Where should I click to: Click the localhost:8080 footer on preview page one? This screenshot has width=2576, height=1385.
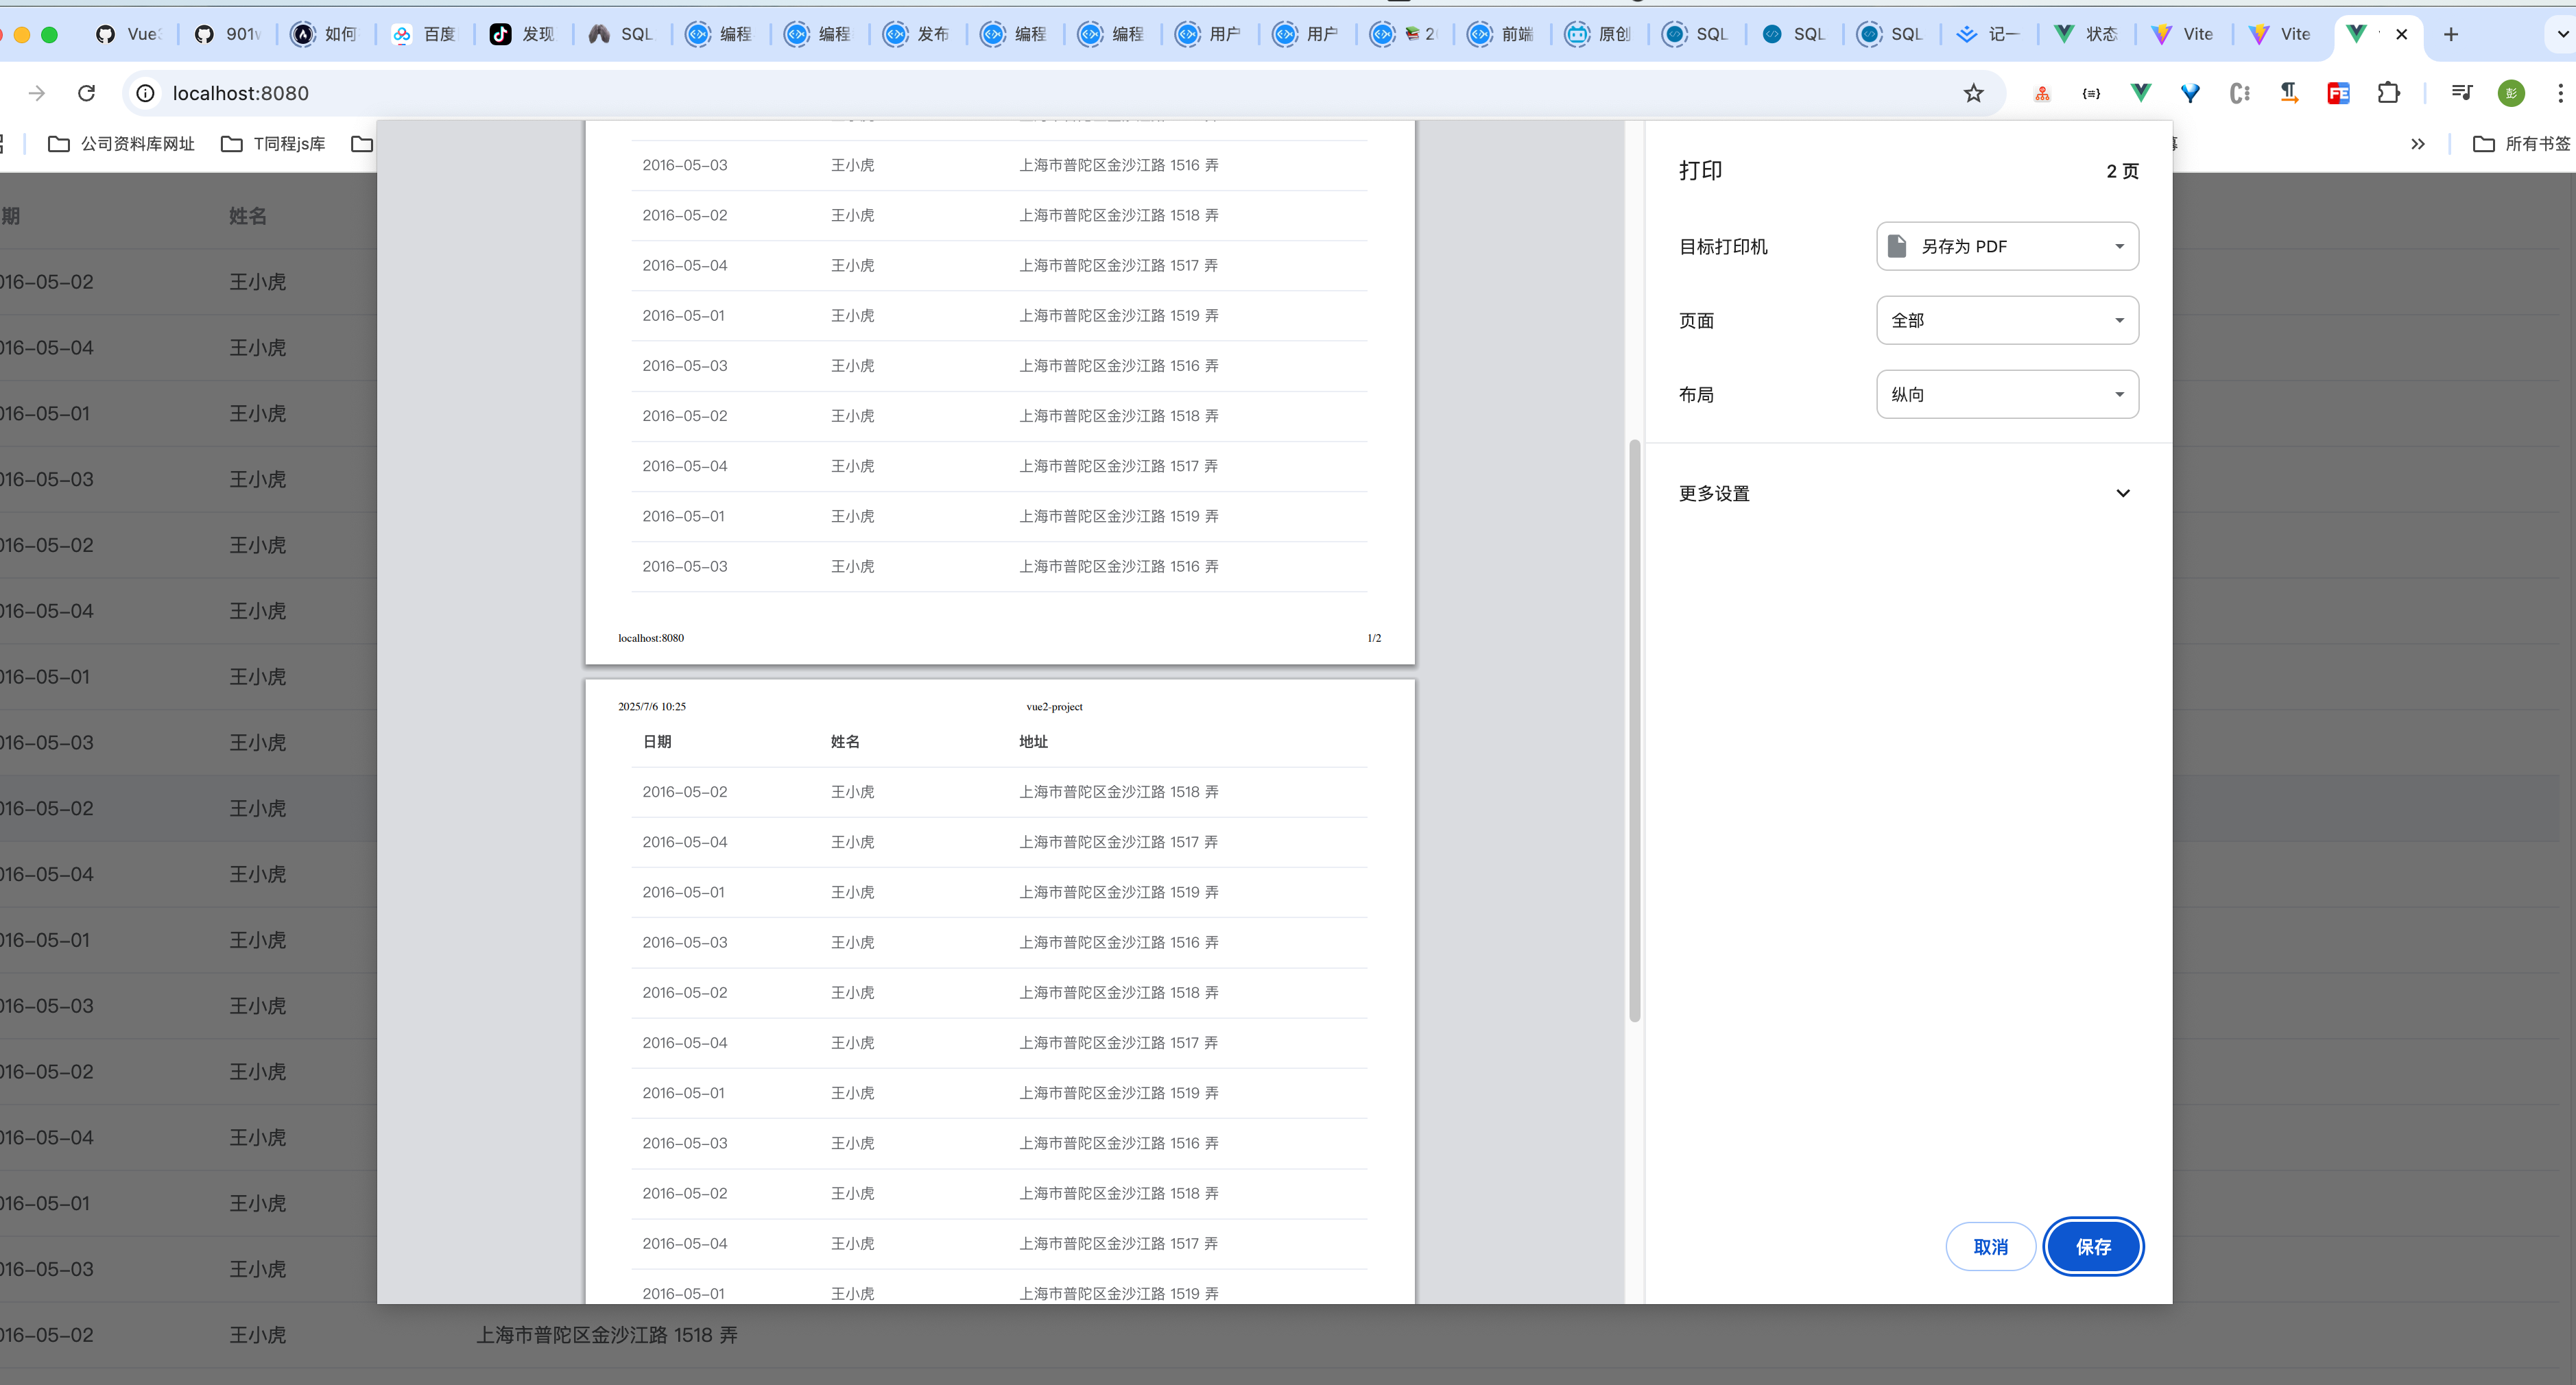click(651, 638)
